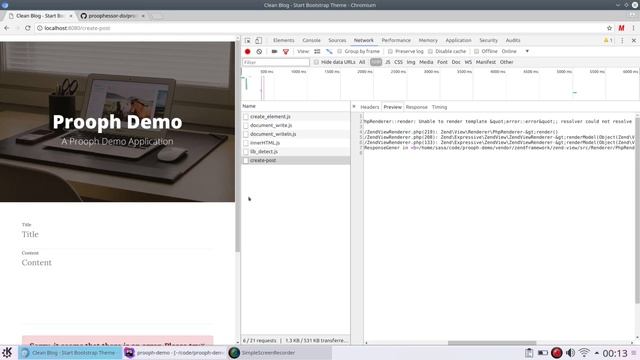Switch to prooph-demo IDE taskbar window
This screenshot has width=640, height=360.
[174, 353]
